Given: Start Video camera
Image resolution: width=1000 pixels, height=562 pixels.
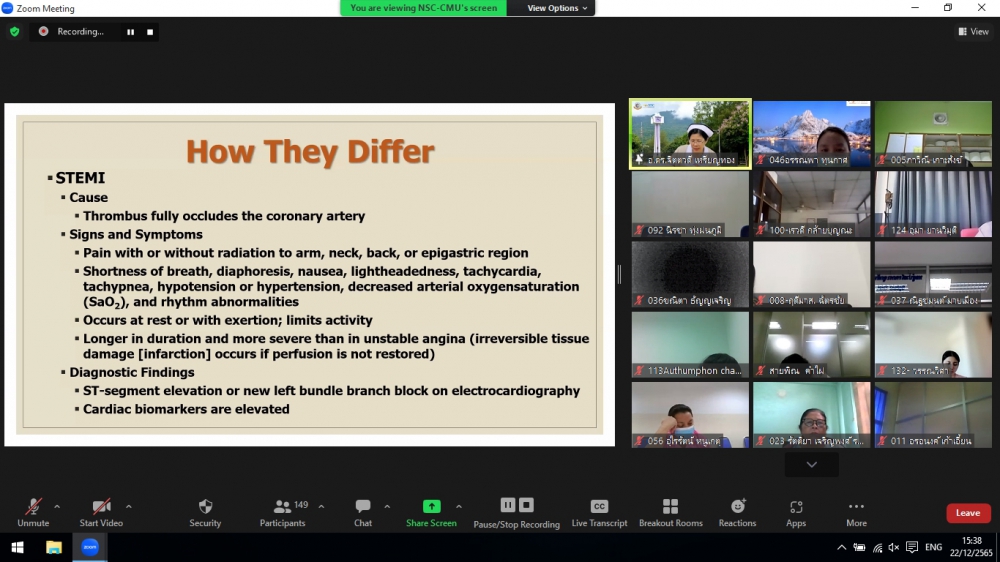Looking at the screenshot, I should [x=101, y=507].
